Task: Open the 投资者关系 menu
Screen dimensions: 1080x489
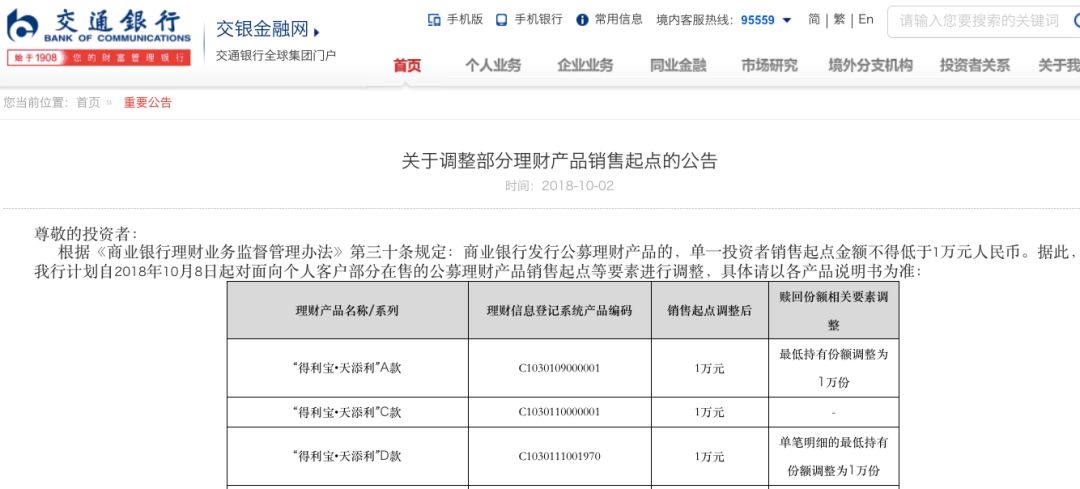Action: [x=975, y=66]
